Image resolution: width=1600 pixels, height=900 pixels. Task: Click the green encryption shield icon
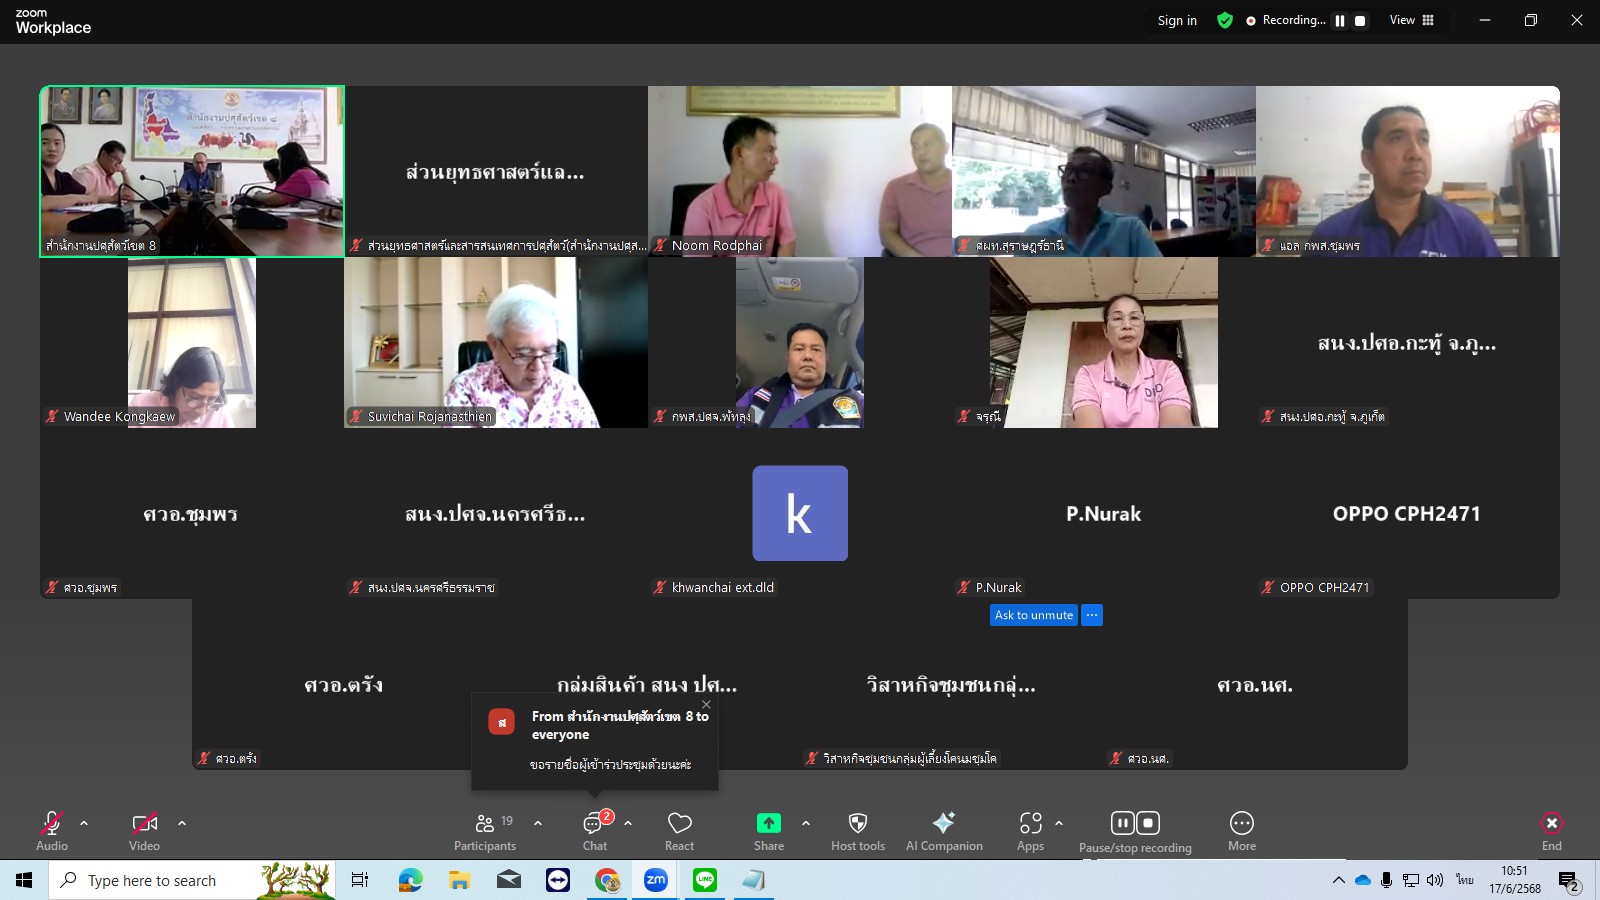tap(1225, 20)
